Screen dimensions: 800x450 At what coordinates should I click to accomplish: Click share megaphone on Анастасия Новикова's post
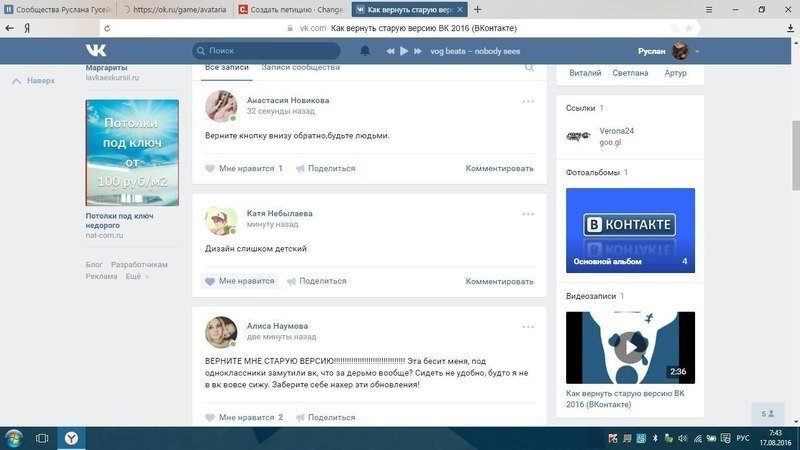coord(301,168)
